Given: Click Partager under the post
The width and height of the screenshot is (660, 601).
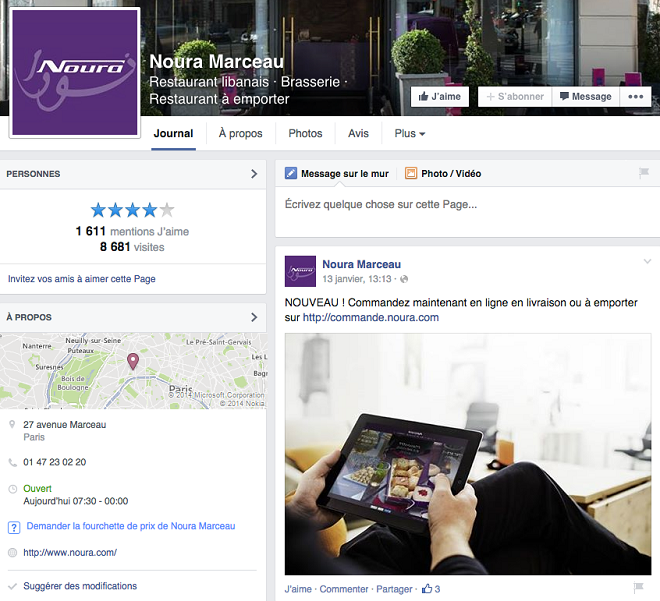Looking at the screenshot, I should click(394, 589).
